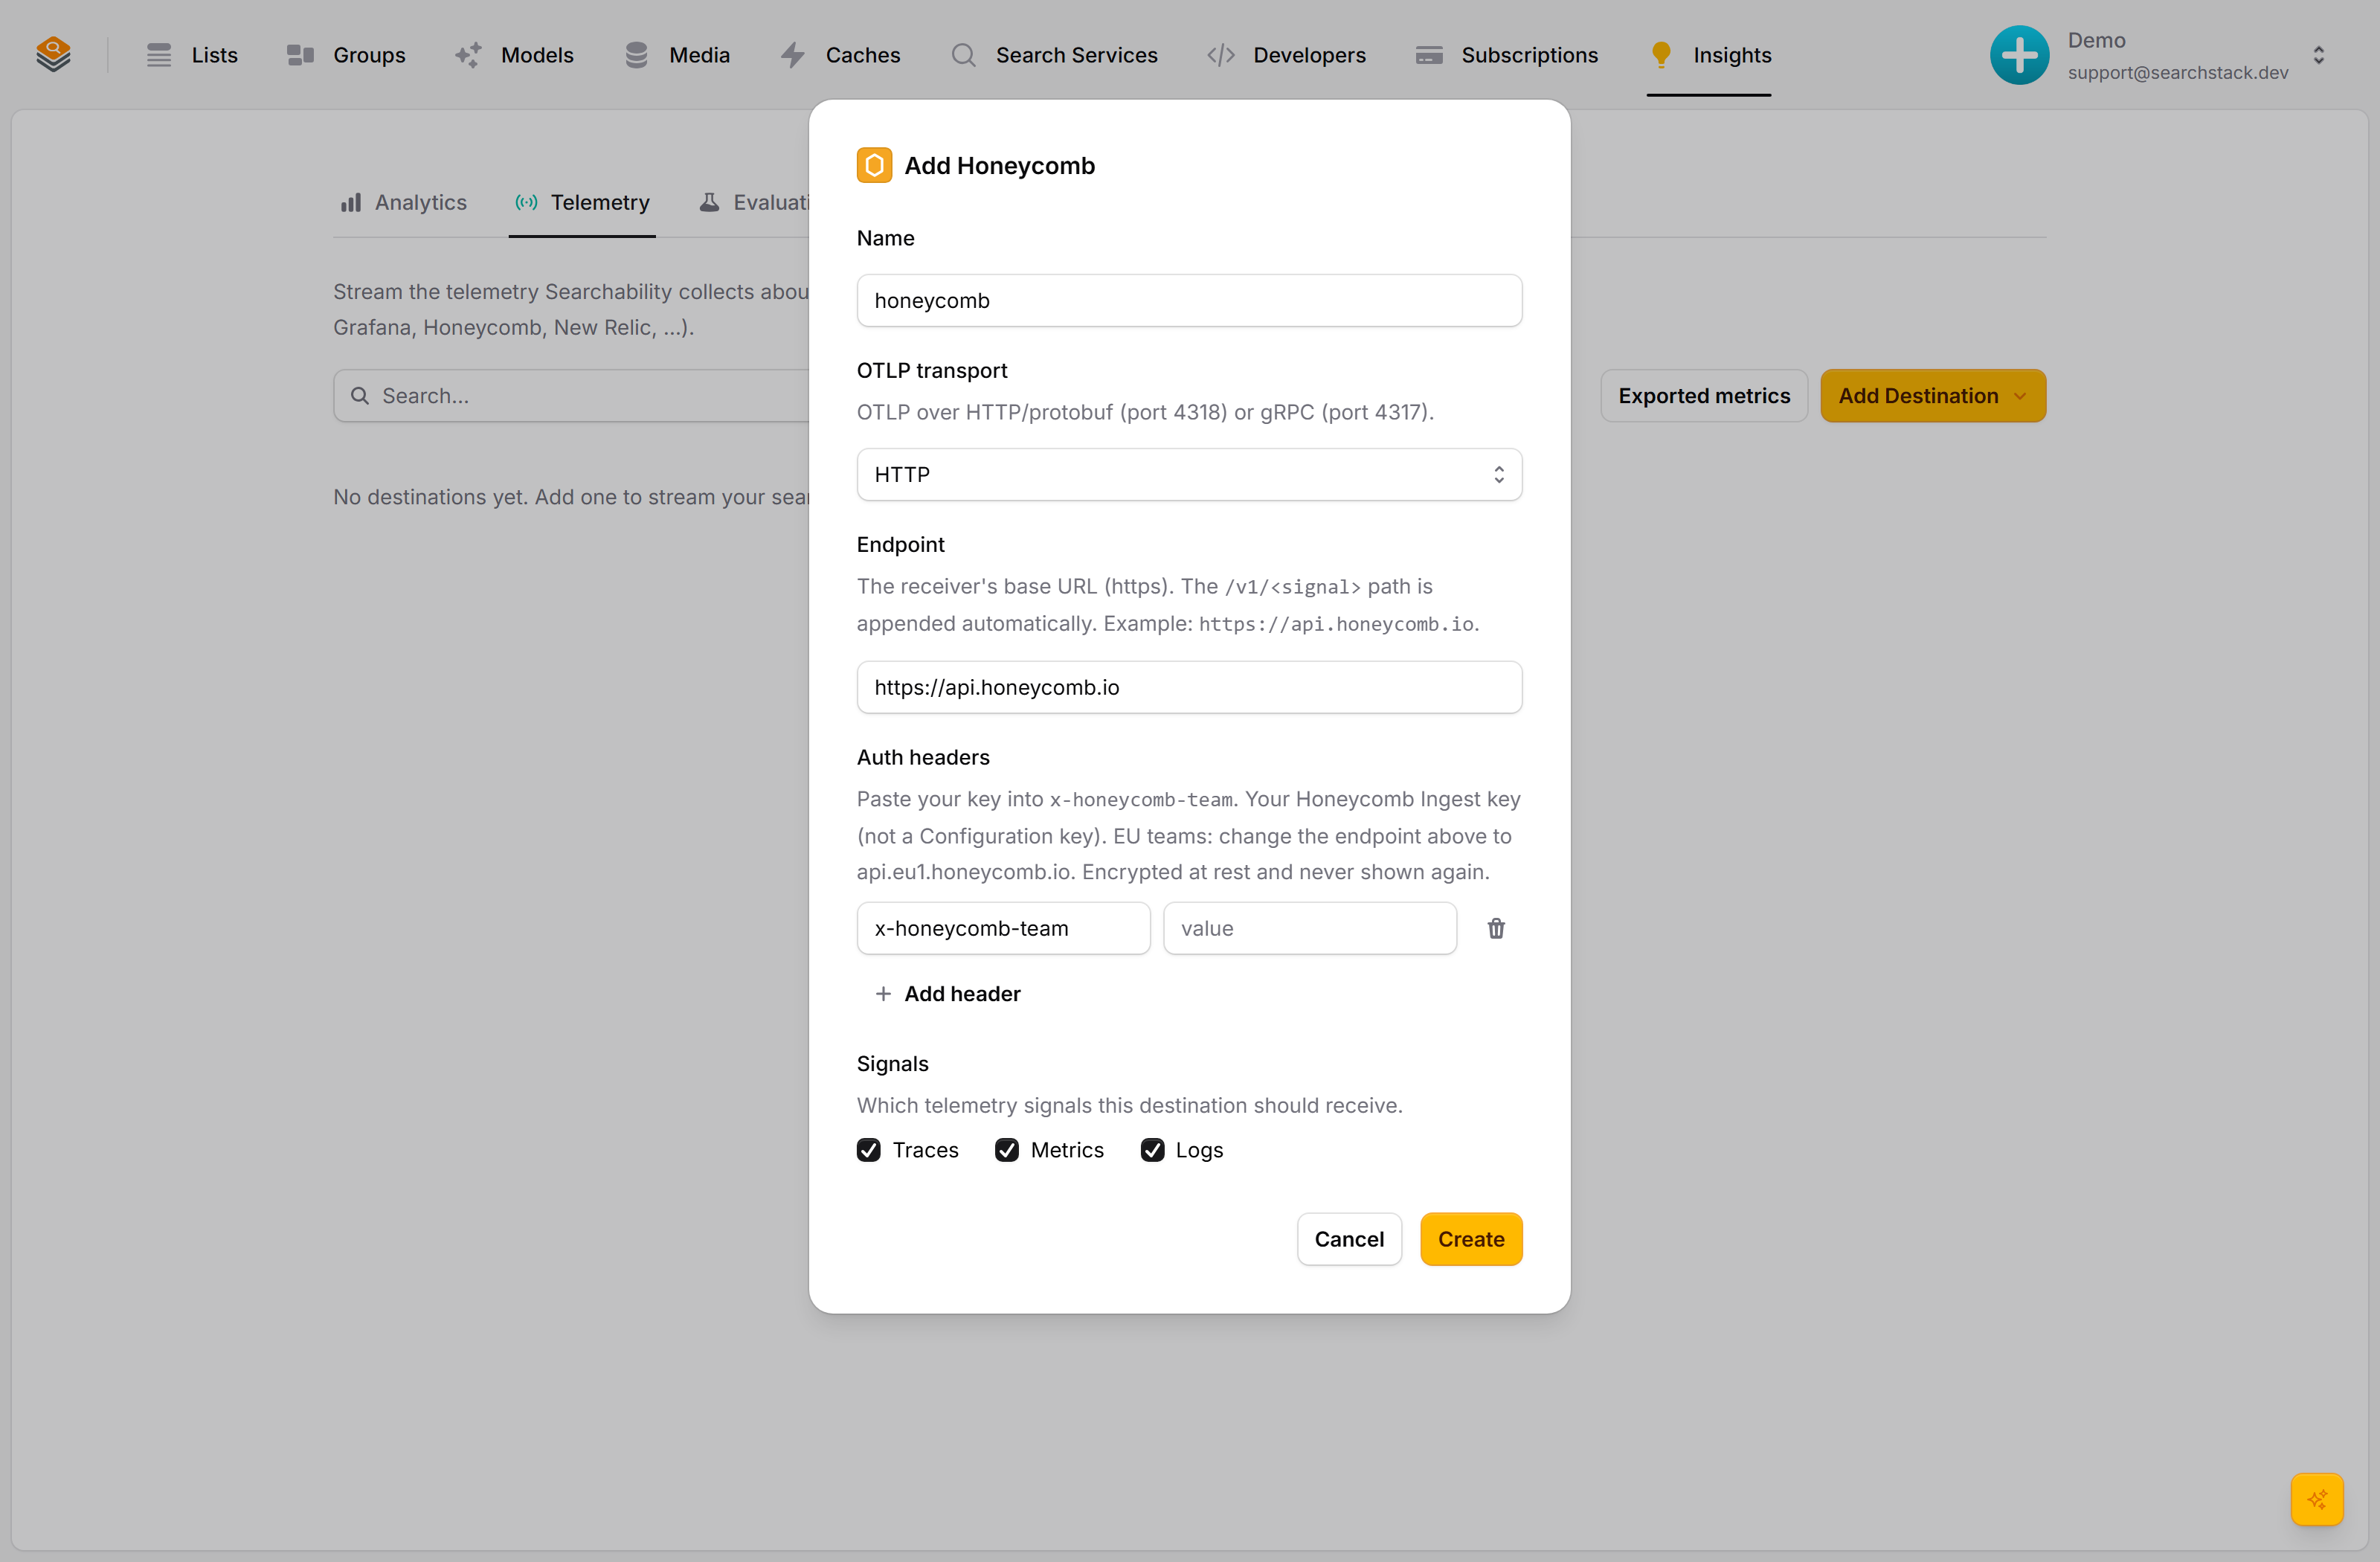Click the Add Honeycomb dialog title
2380x1562 pixels.
point(1000,165)
